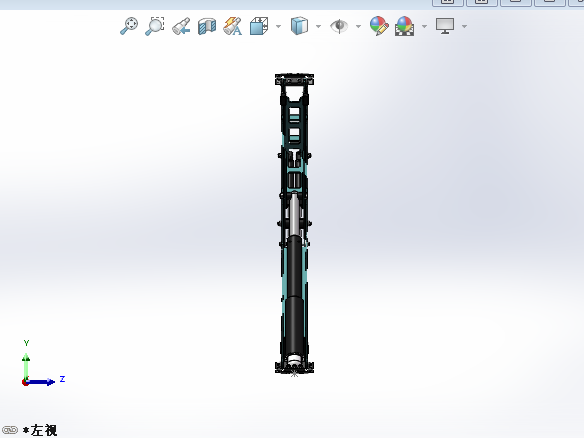584x438 pixels.
Task: Open the Apply Scene dropdown arrow
Action: (x=424, y=26)
